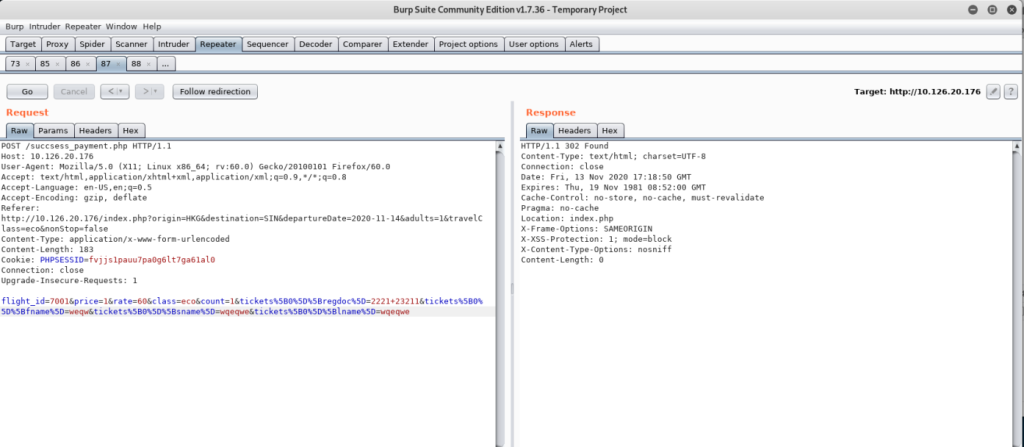Switch to the Proxy tab

[x=58, y=44]
